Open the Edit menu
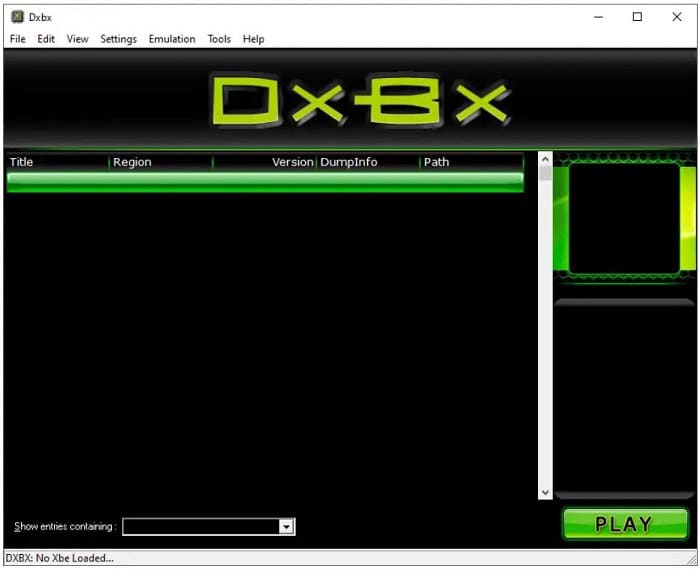700x569 pixels. point(46,39)
